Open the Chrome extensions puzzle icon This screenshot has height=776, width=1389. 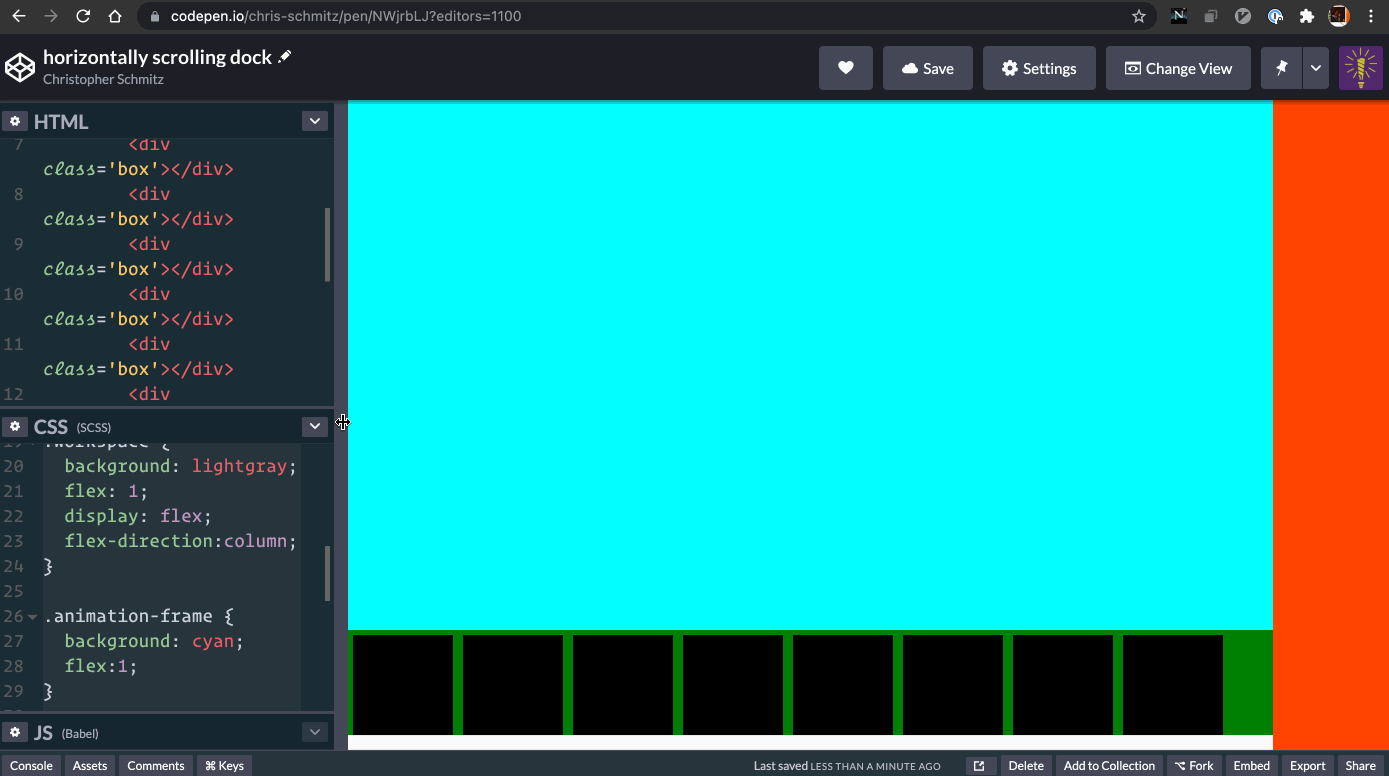point(1307,16)
